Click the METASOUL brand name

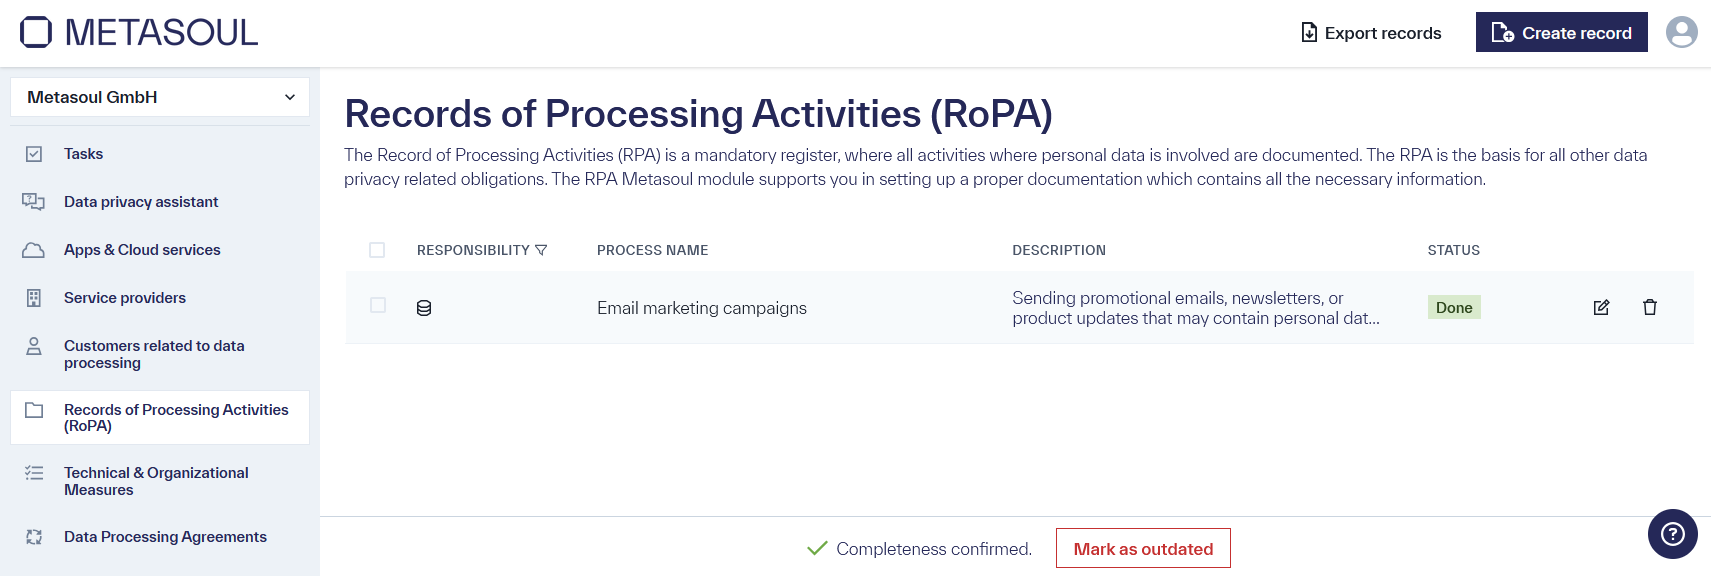[161, 32]
